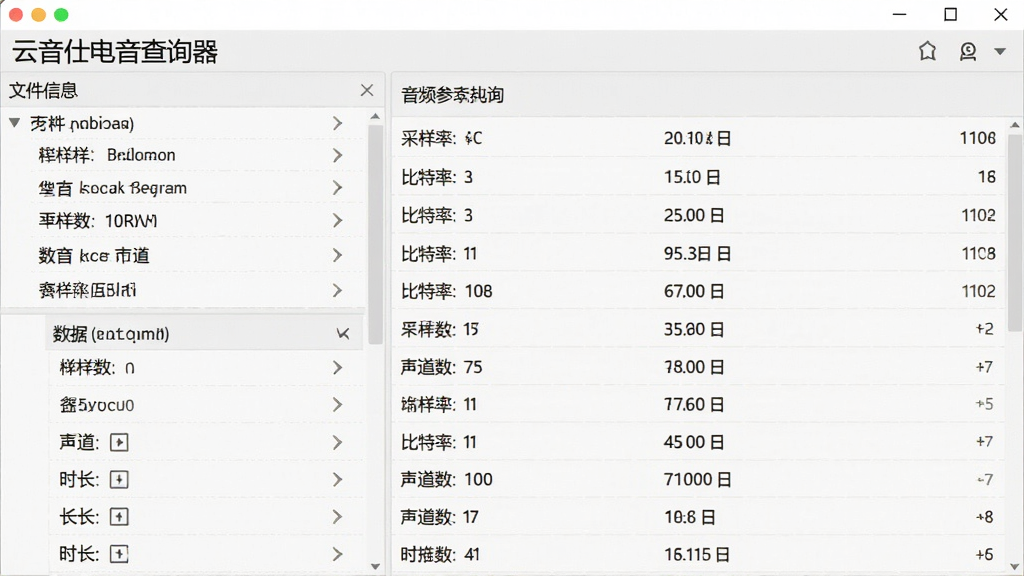Viewport: 1024px width, 576px height.
Task: Expand the Brilomon row chevron
Action: (337, 155)
